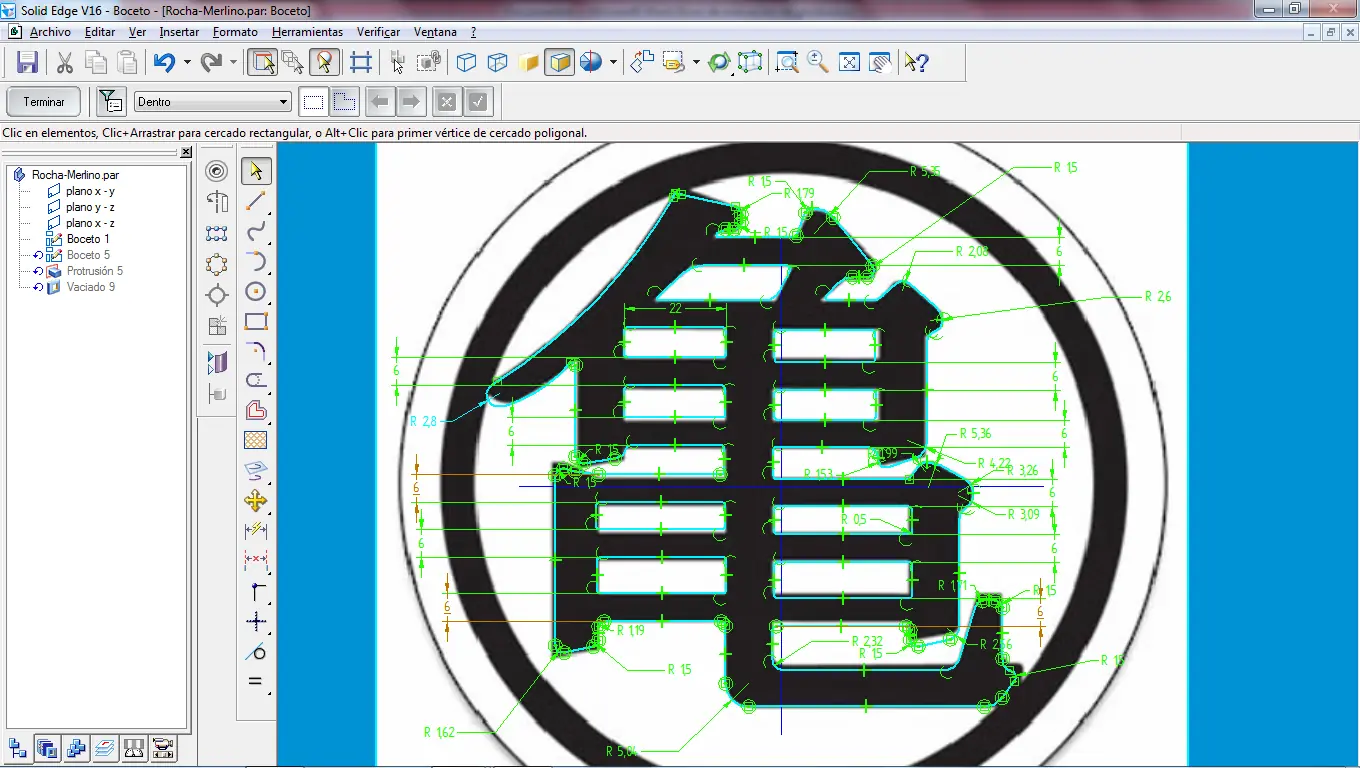Pick the Circle drawing tool

pos(256,293)
